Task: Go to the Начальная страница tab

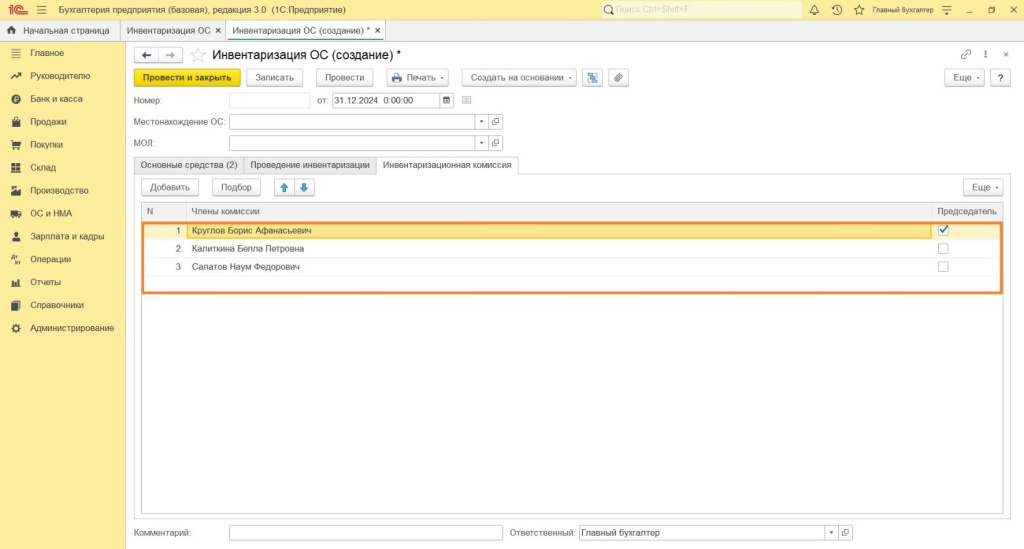Action: [59, 31]
